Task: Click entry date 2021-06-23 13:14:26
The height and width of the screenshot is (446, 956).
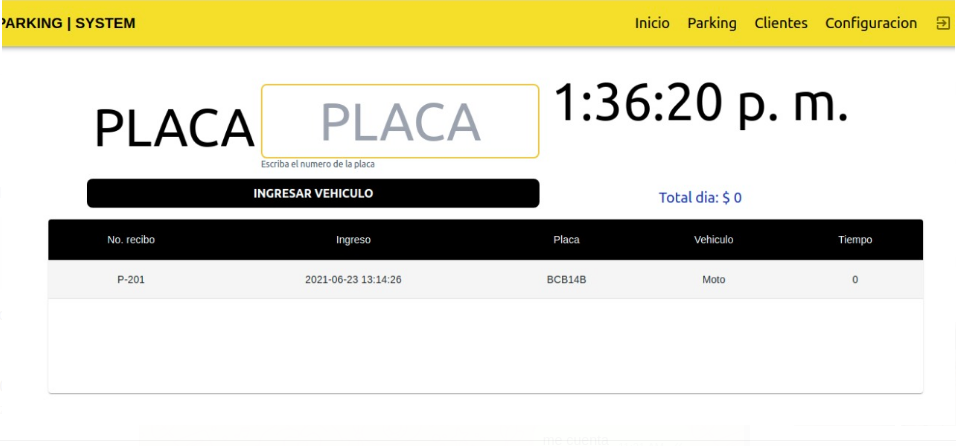Action: coord(353,280)
